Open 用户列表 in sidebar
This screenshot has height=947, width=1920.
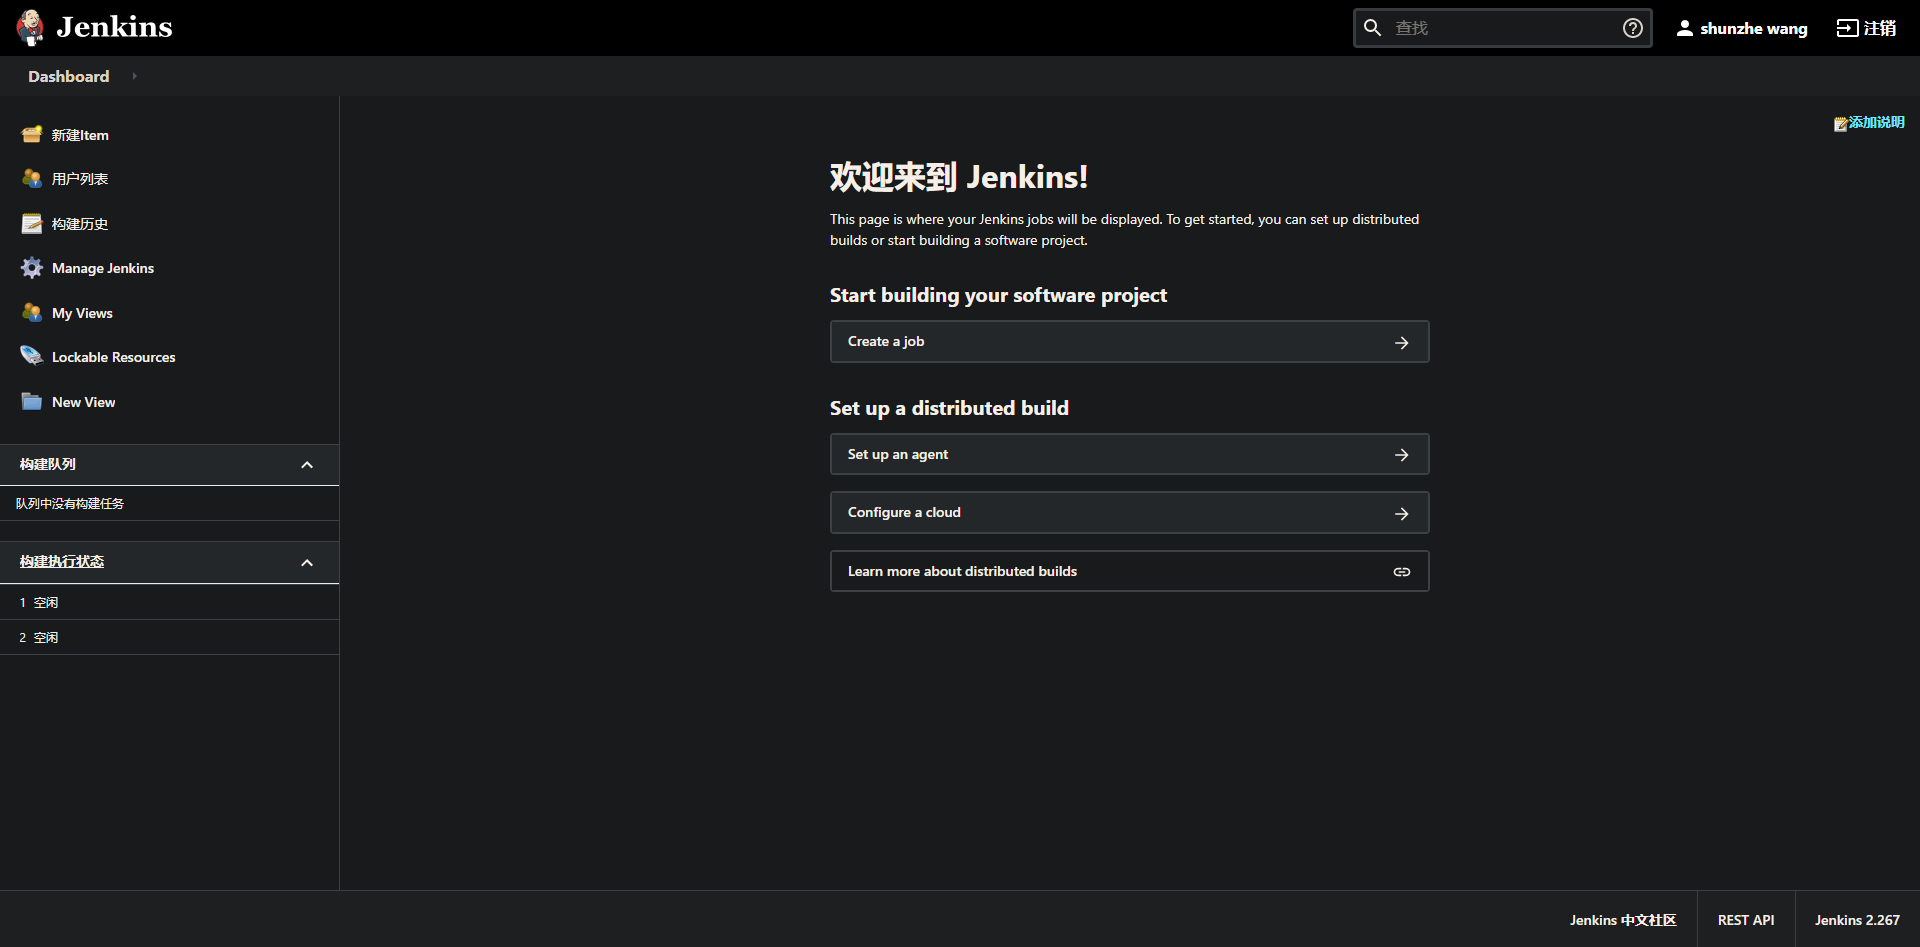[x=80, y=179]
